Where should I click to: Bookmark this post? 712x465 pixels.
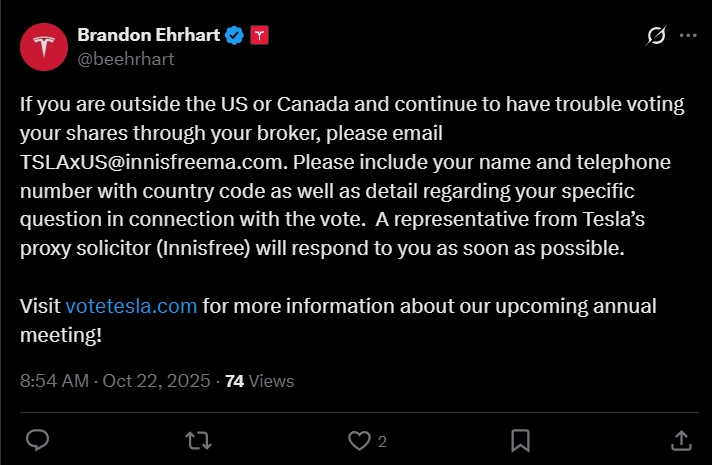(520, 440)
